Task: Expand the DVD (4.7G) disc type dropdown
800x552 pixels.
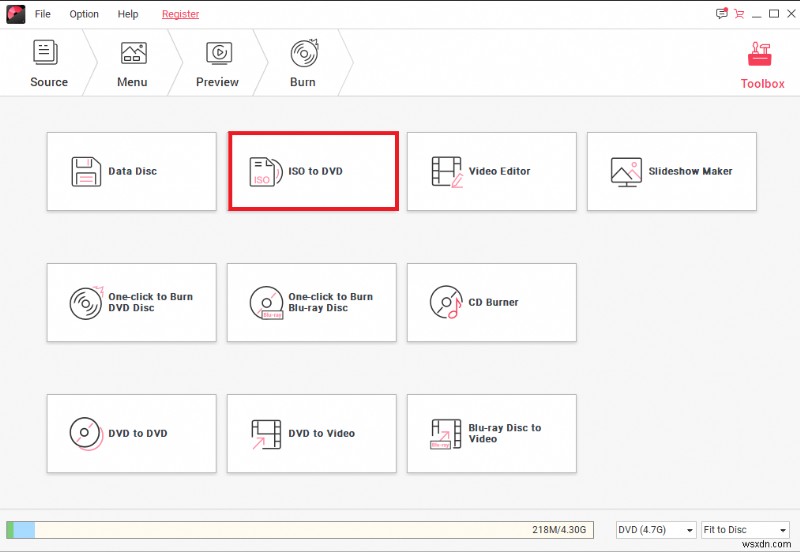Action: (656, 530)
